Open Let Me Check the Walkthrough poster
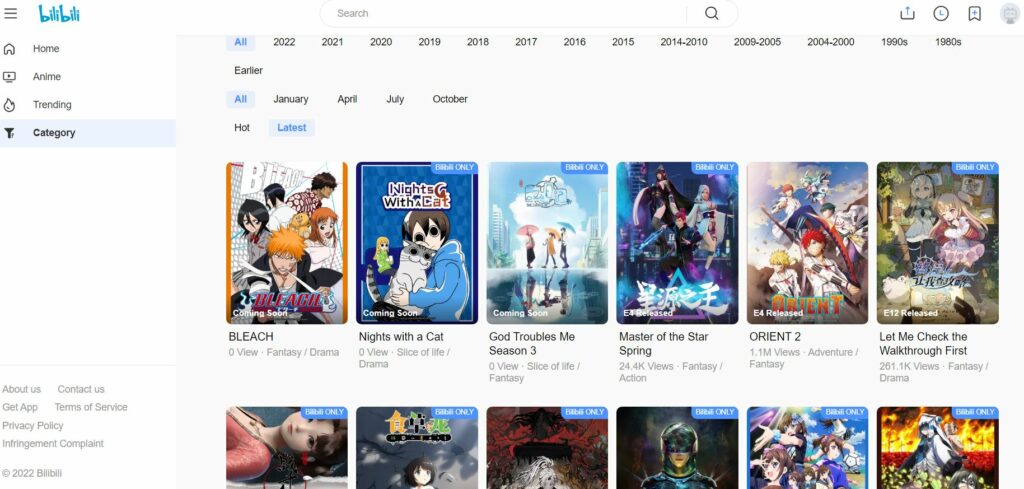1024x489 pixels. [x=938, y=243]
